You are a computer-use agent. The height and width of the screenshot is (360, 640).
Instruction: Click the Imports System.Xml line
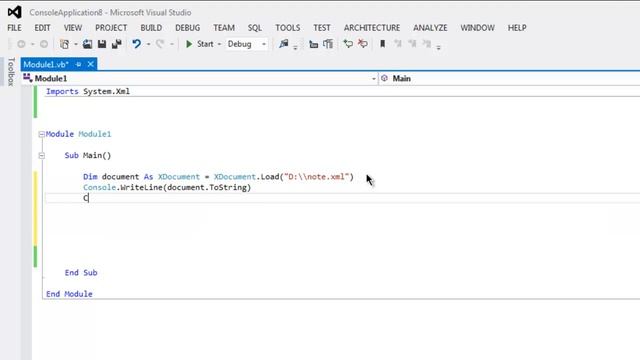tap(88, 91)
